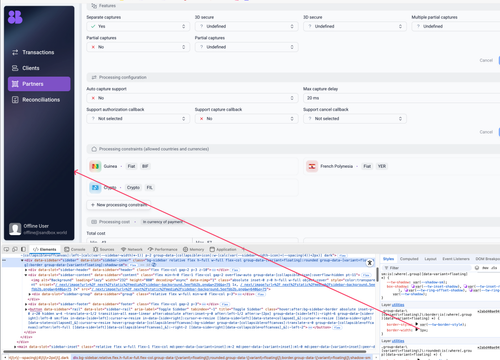Click Cancel under Processing configuration

(486, 132)
